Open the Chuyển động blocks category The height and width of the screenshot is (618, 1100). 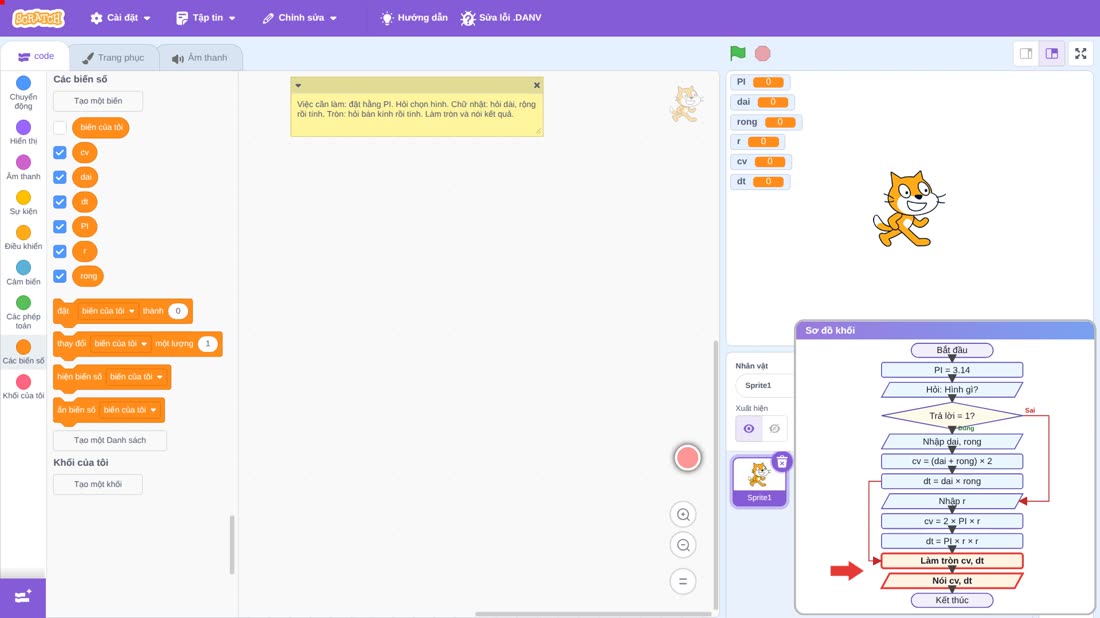click(23, 93)
